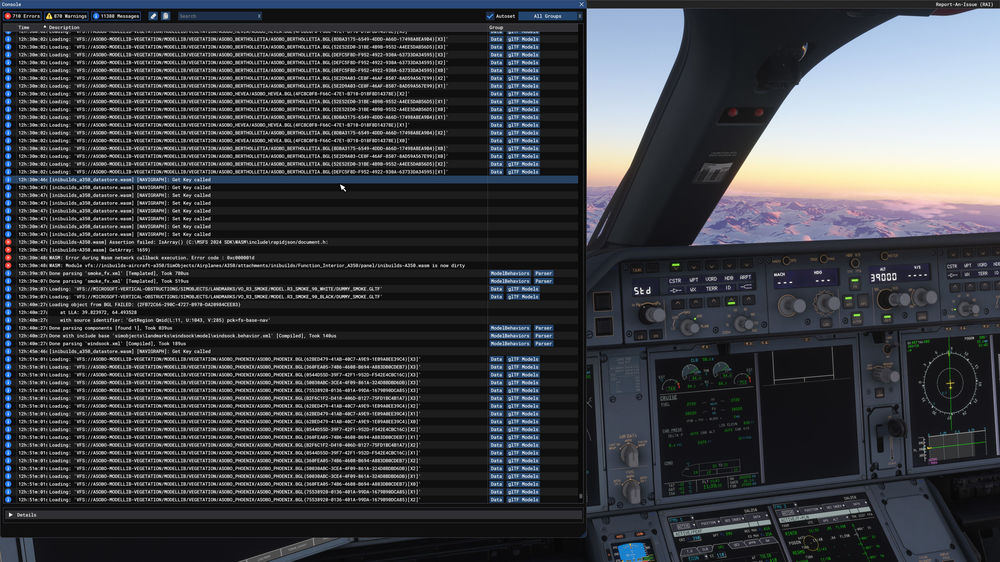The height and width of the screenshot is (562, 1000).
Task: Click ModelBehaviors tag on 'include base' row
Action: pyautogui.click(x=510, y=336)
